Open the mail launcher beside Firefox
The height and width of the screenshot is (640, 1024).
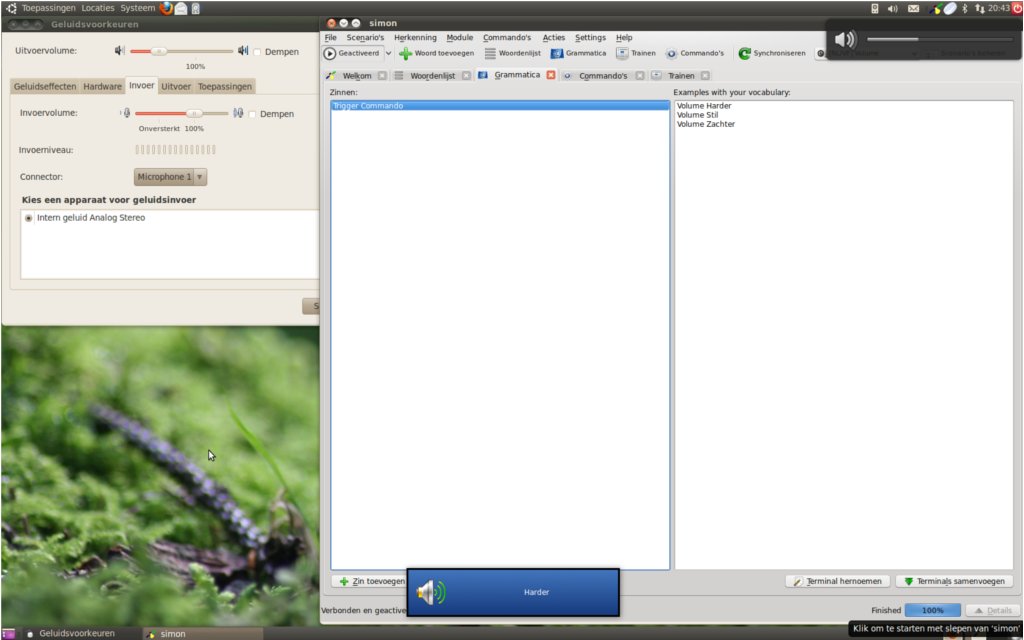tap(181, 8)
